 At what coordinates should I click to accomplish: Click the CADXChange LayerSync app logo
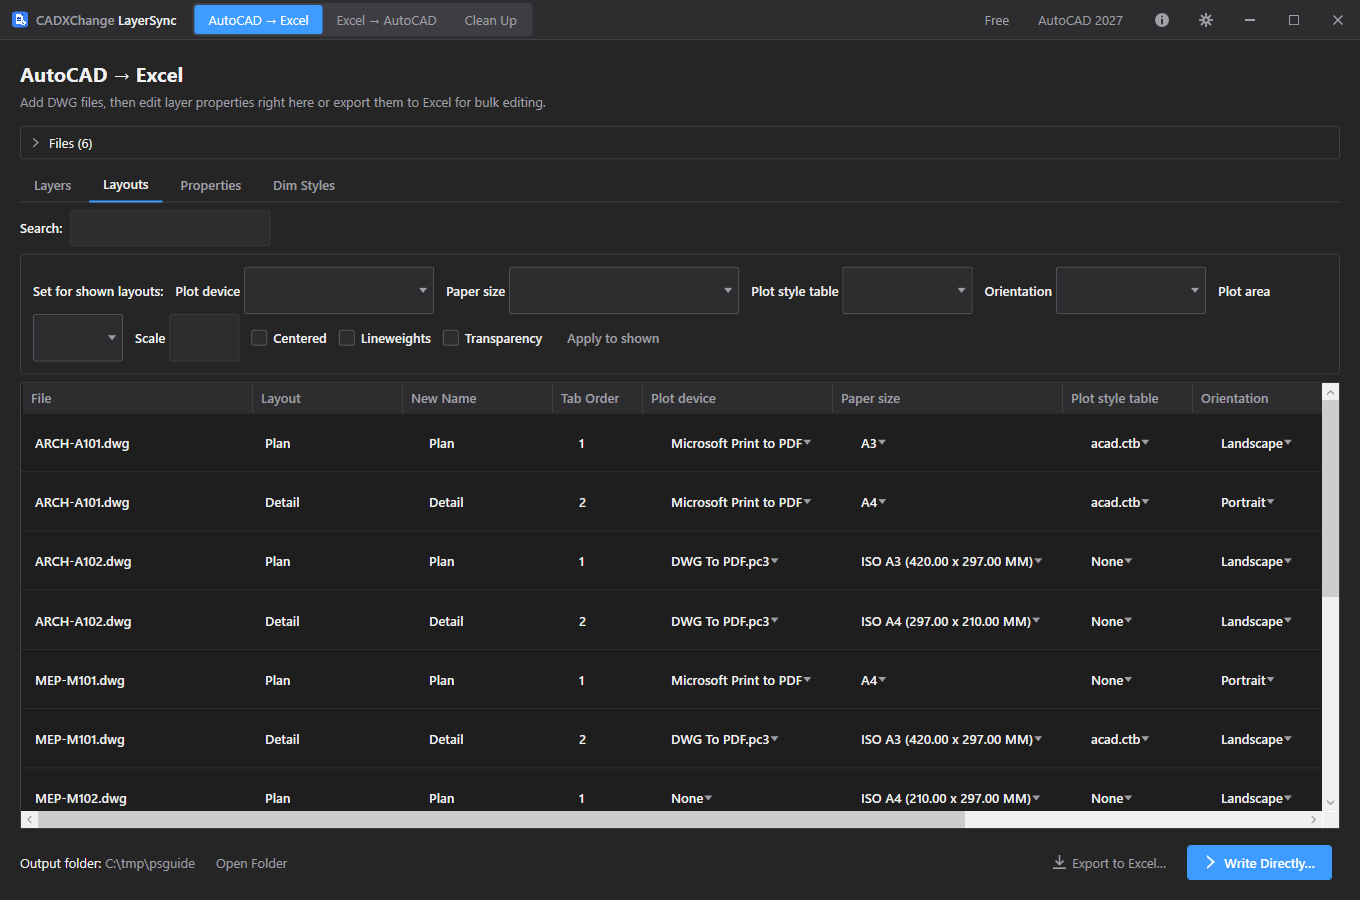click(x=20, y=20)
